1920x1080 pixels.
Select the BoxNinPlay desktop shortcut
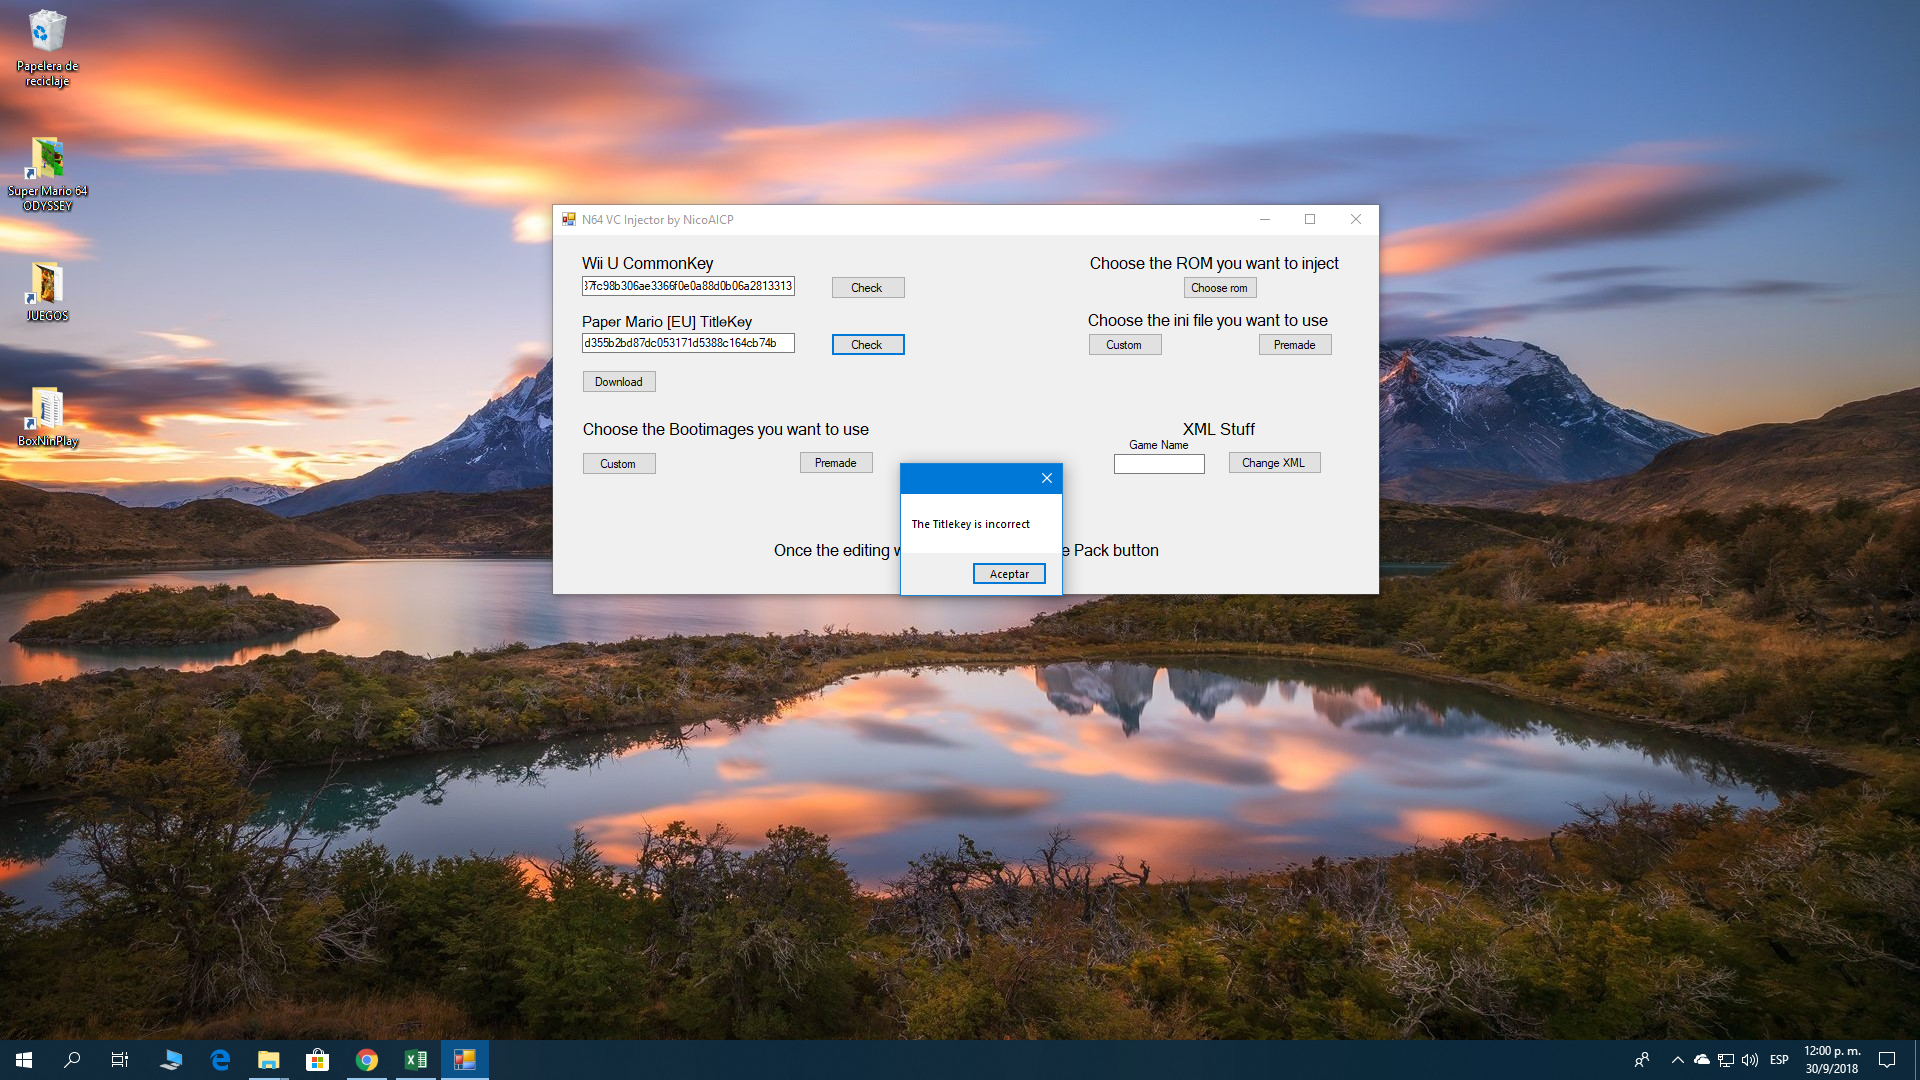point(47,416)
